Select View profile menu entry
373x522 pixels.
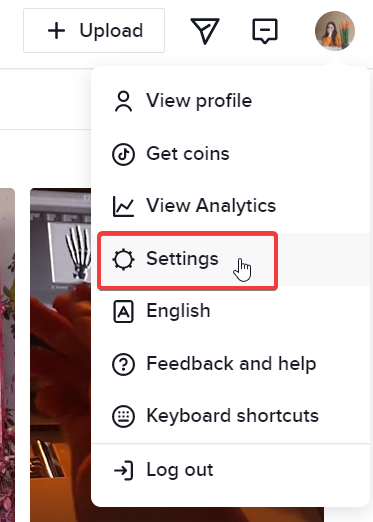coord(230,101)
